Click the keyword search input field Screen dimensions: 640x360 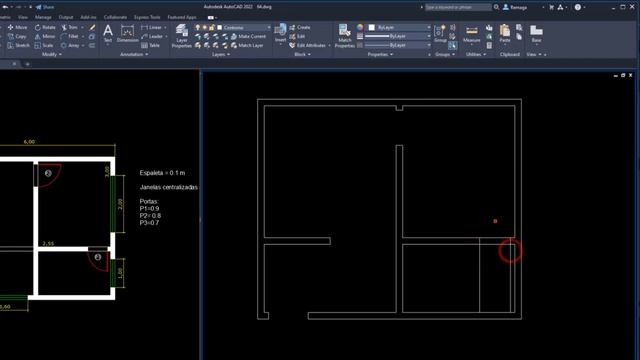pos(458,7)
